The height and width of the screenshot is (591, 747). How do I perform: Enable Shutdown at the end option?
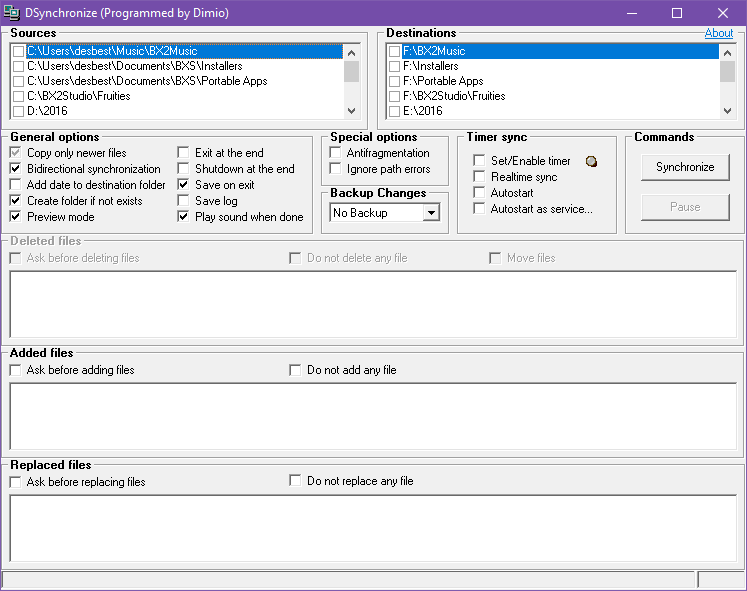click(183, 169)
